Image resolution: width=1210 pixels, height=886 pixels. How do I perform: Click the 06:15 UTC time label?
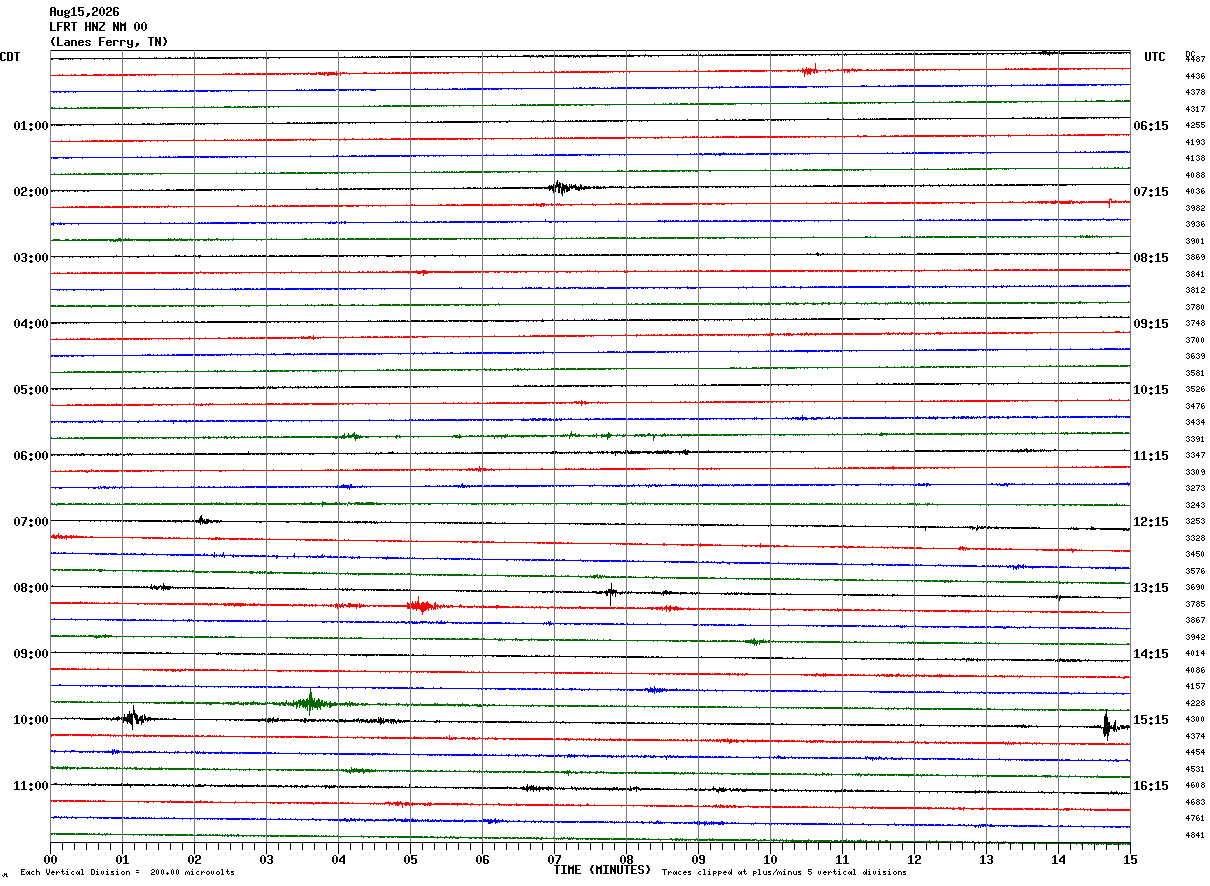tap(1151, 126)
